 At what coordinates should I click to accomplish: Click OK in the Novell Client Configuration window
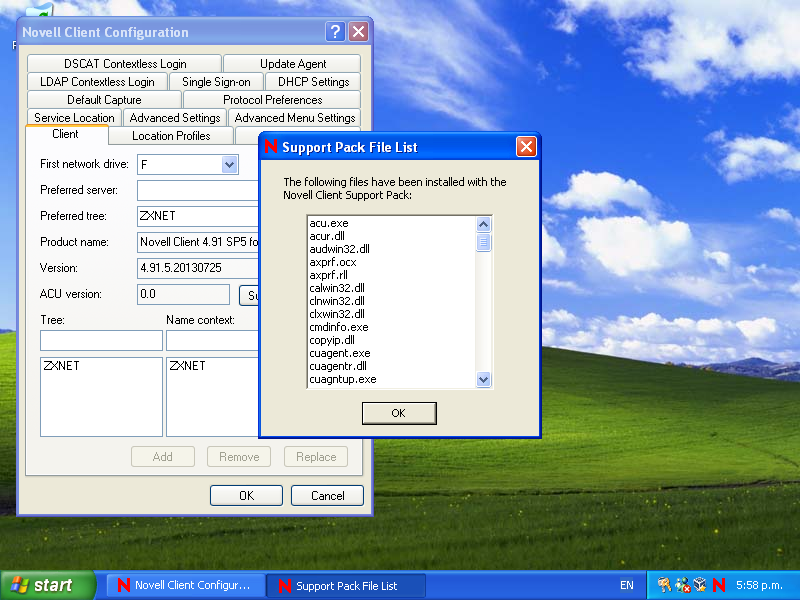click(x=246, y=495)
